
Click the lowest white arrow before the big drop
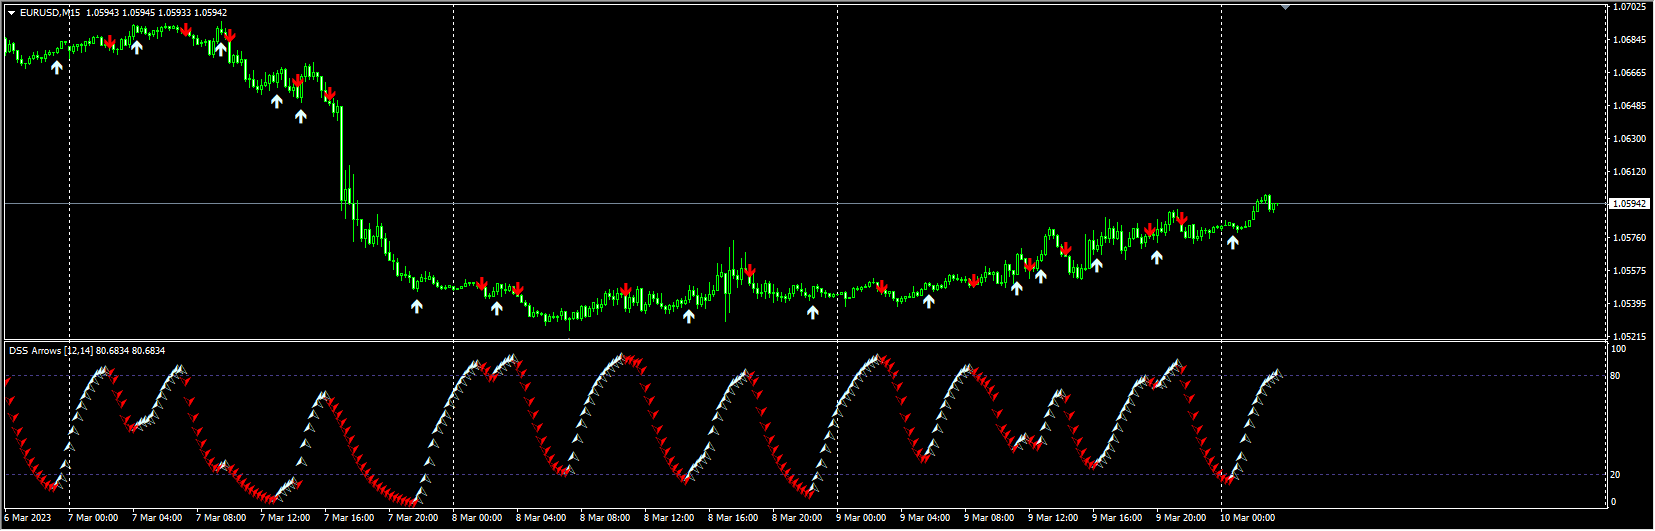(x=300, y=116)
